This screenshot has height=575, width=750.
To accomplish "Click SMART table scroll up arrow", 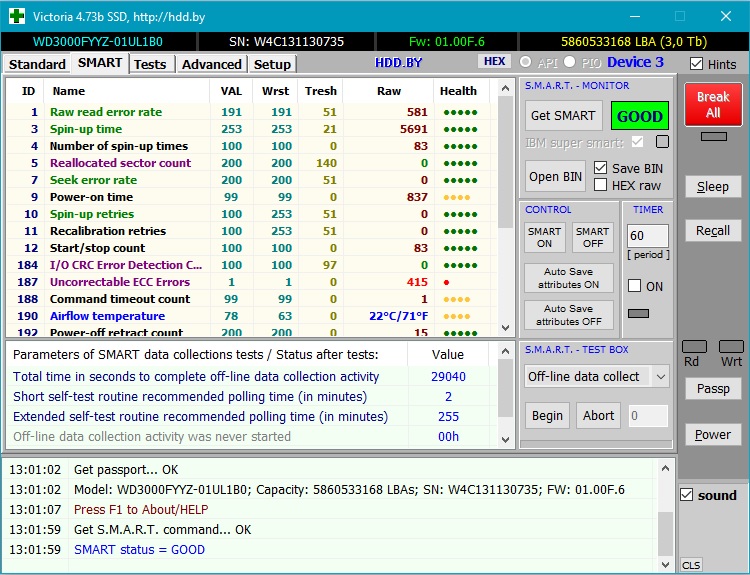I will point(506,88).
